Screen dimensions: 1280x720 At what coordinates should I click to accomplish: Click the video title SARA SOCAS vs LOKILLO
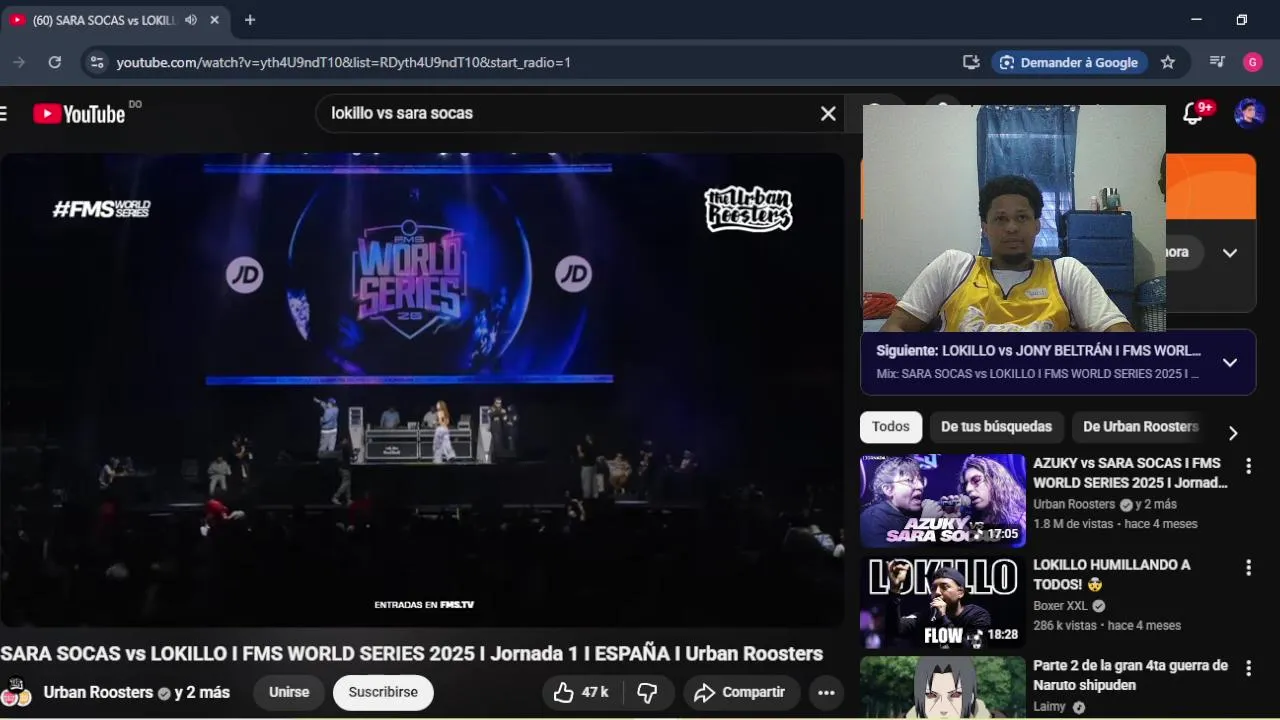coord(411,653)
